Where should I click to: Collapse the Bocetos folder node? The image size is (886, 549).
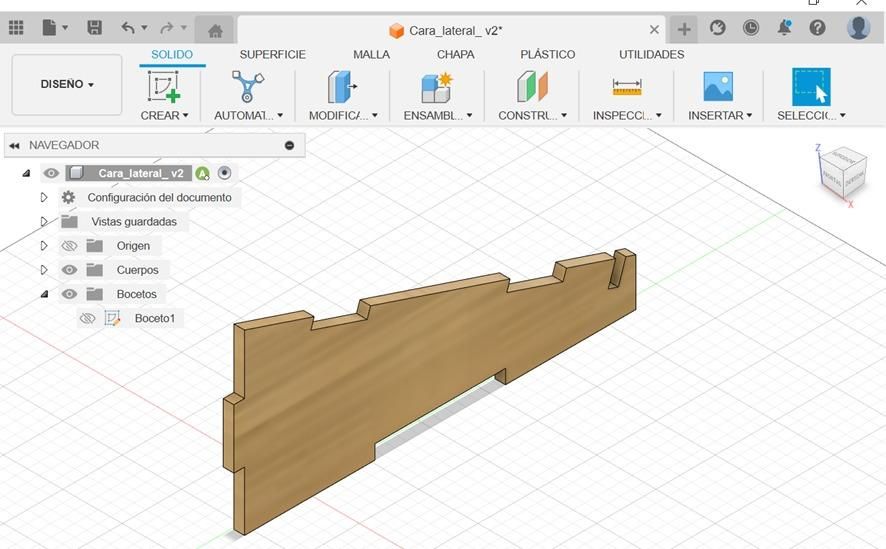coord(44,294)
